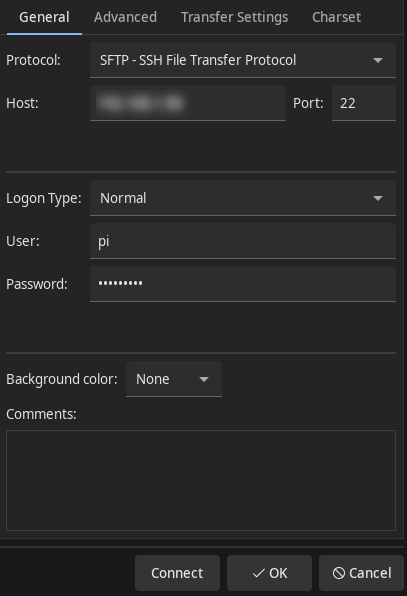Select SFTP protocol combo box text
407x596 pixels.
click(x=198, y=60)
